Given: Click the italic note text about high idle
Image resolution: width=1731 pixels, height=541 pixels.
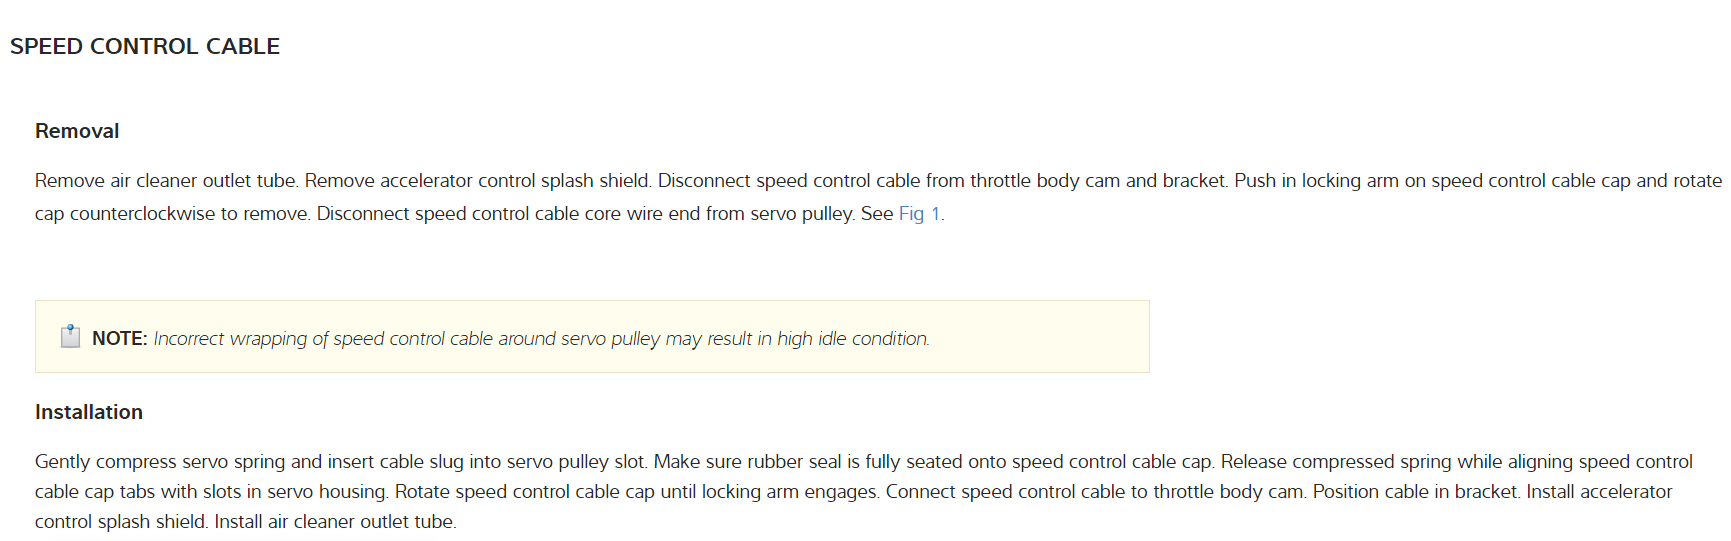Looking at the screenshot, I should tap(541, 339).
